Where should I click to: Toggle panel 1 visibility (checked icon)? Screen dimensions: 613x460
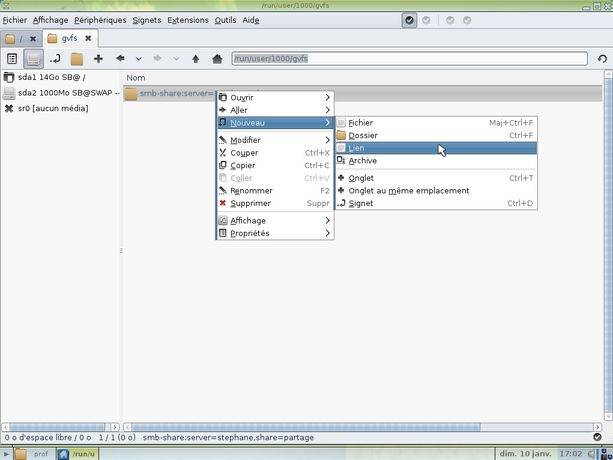click(x=409, y=20)
